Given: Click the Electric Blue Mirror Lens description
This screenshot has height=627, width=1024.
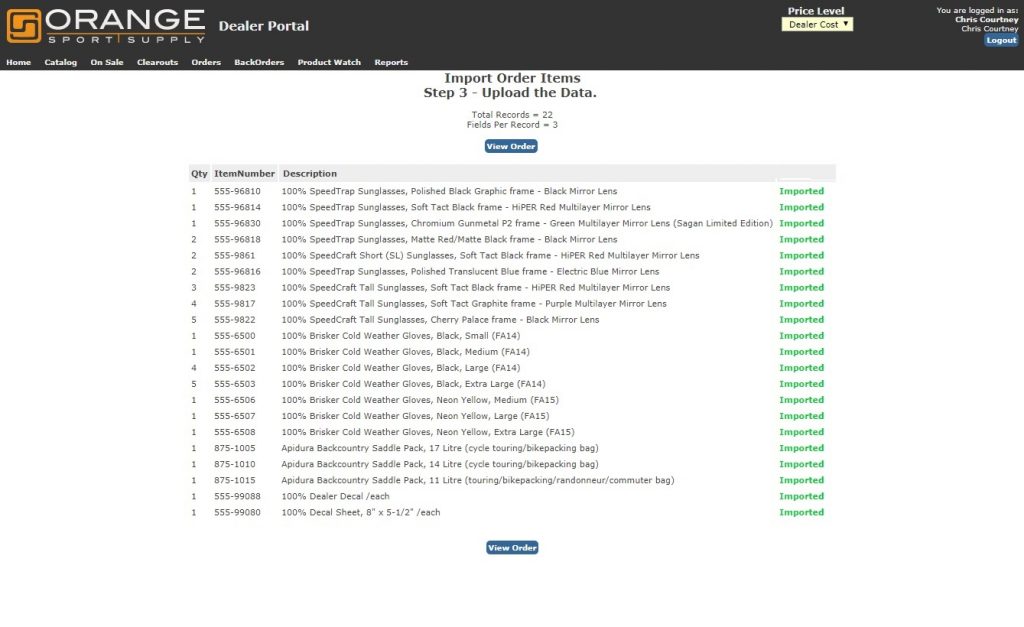Looking at the screenshot, I should coord(470,272).
